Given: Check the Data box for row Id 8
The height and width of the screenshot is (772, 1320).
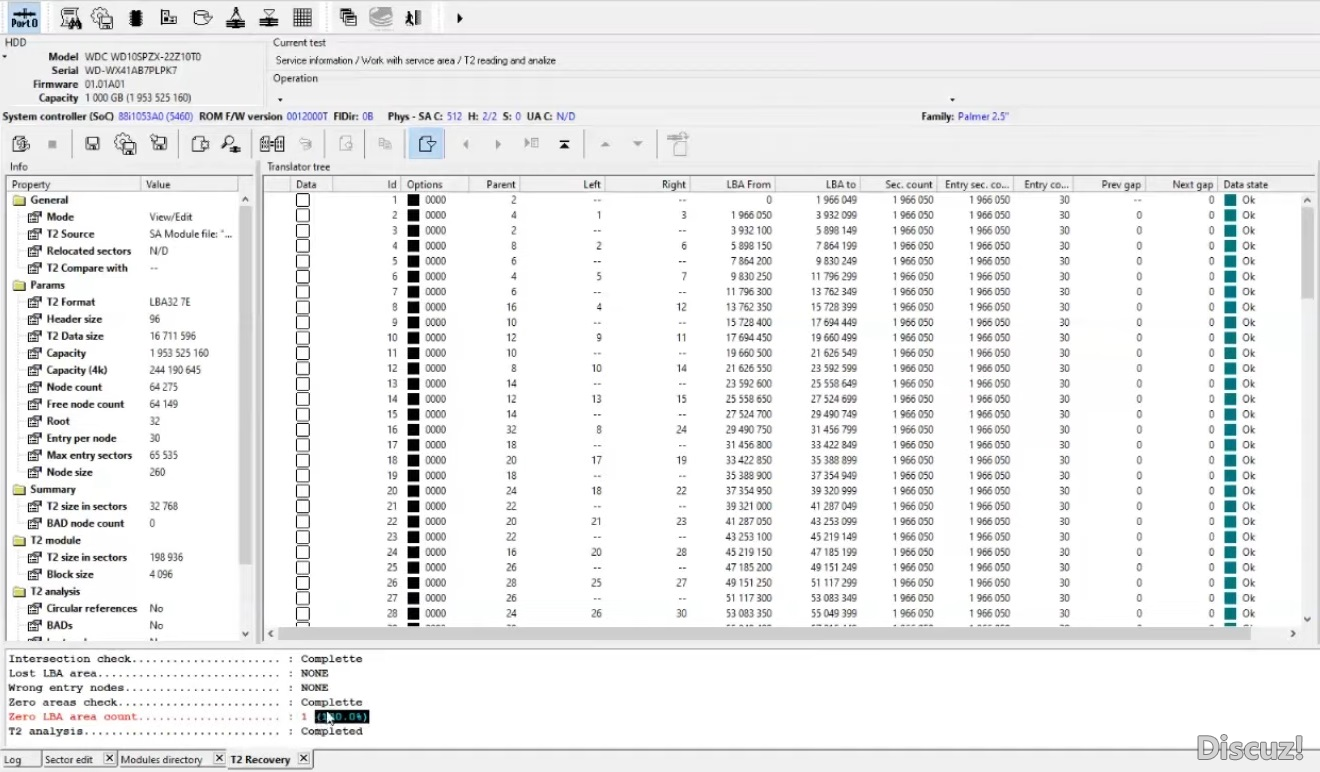Looking at the screenshot, I should tap(303, 307).
